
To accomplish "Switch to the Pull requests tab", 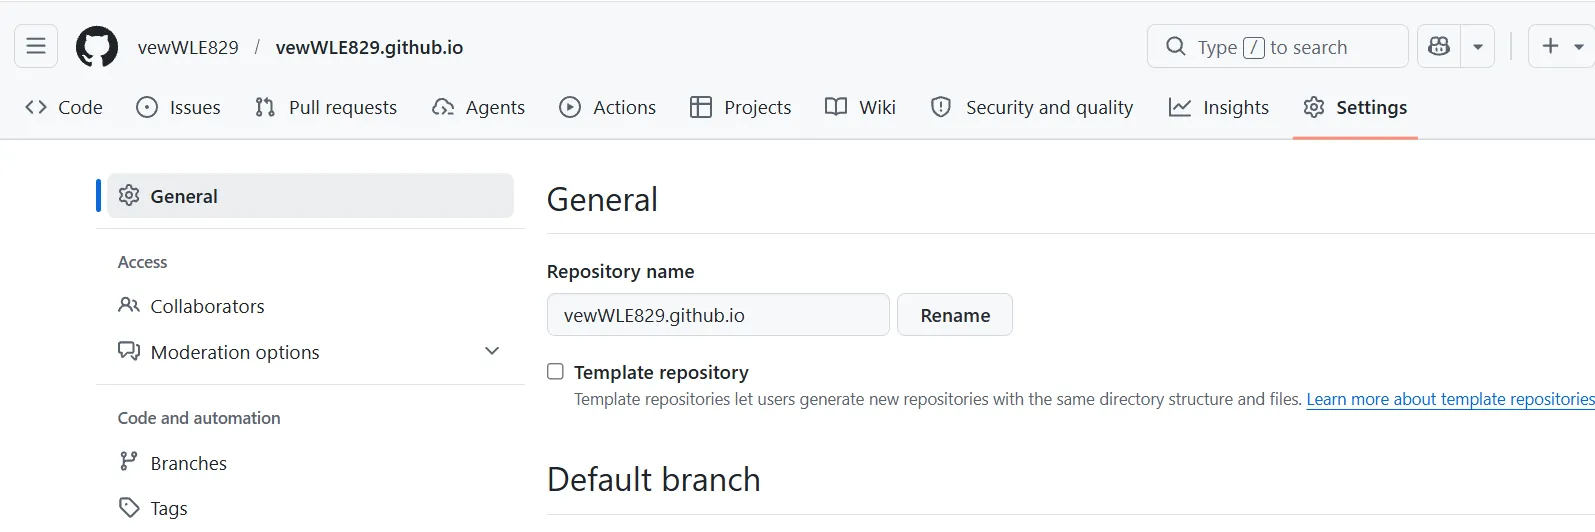I will (x=326, y=107).
